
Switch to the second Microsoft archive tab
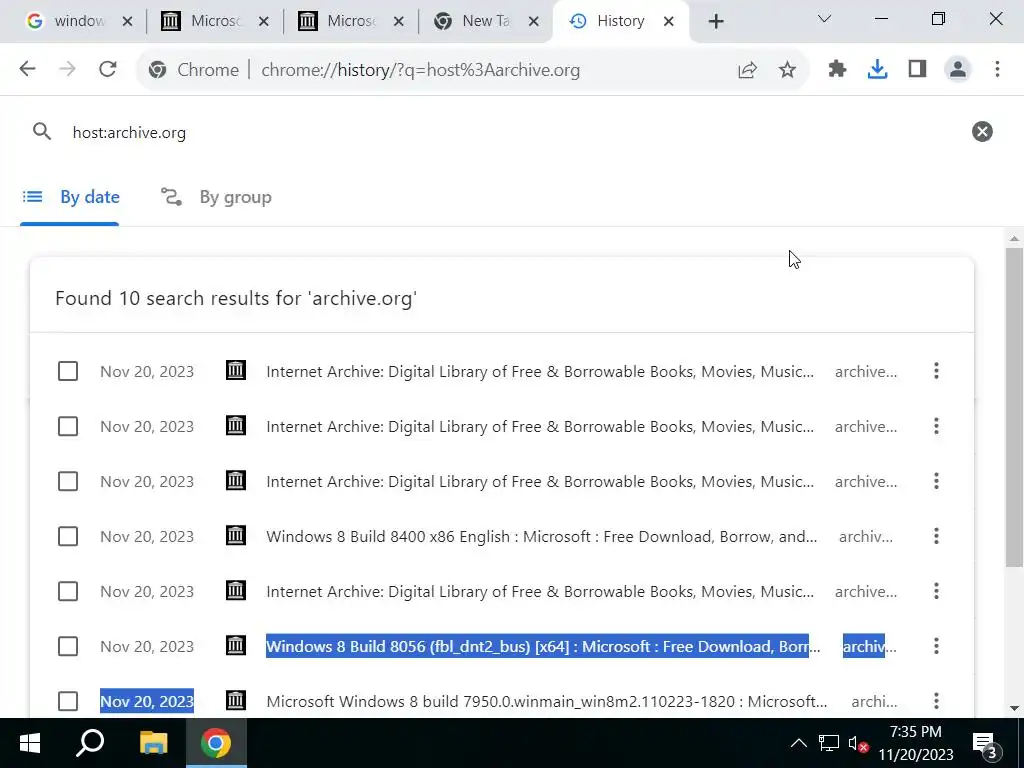tap(351, 22)
